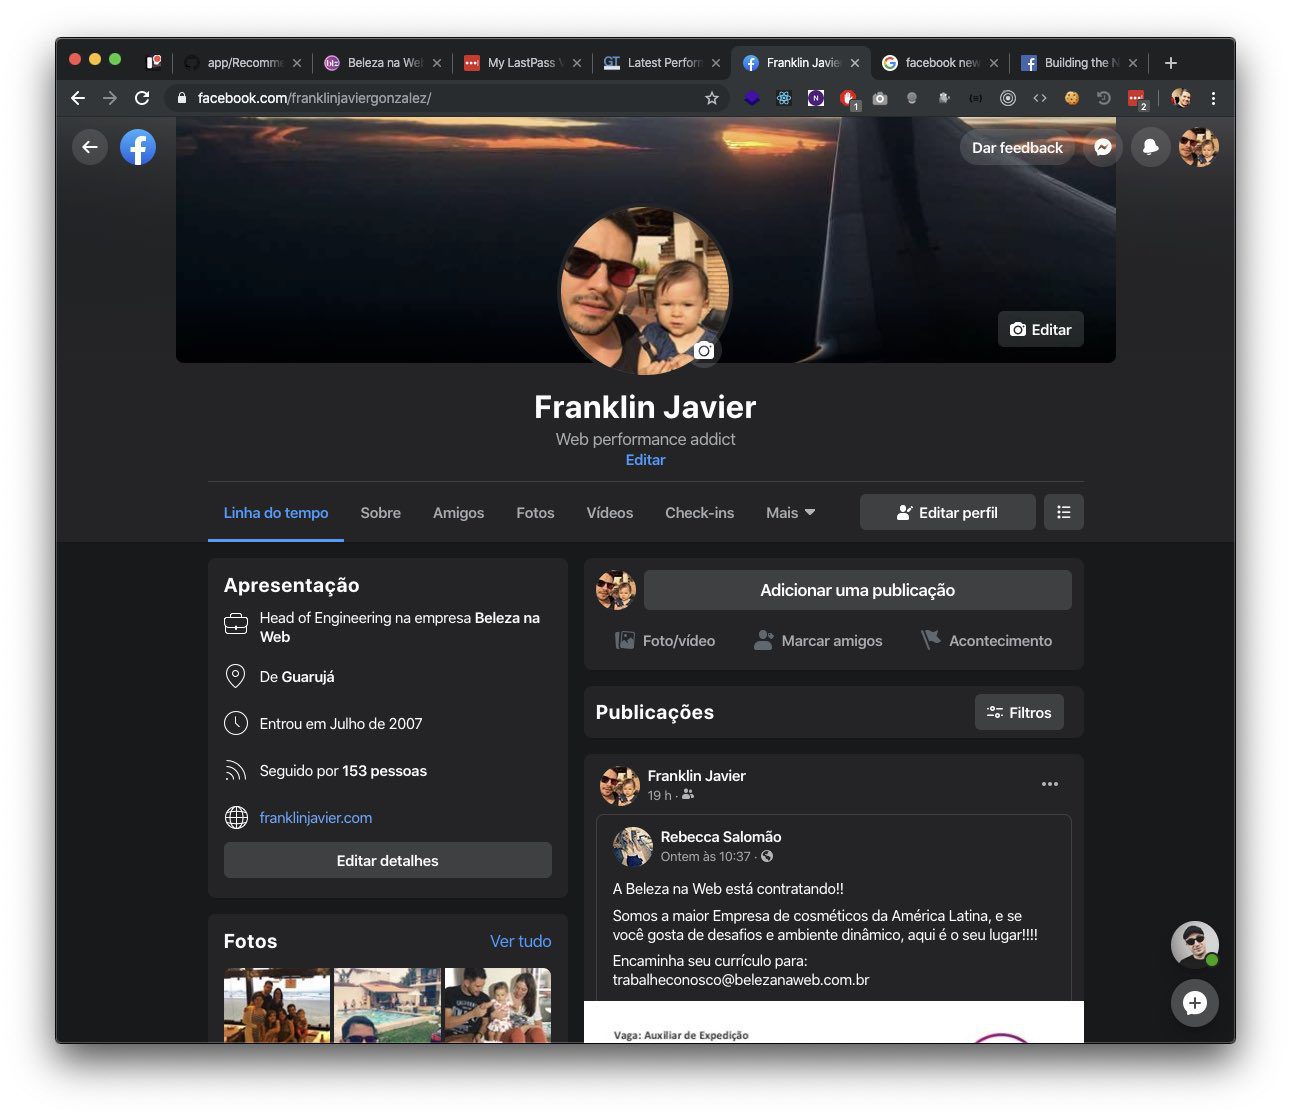This screenshot has width=1291, height=1117.
Task: Open account avatar in Facebook header
Action: tap(1198, 147)
